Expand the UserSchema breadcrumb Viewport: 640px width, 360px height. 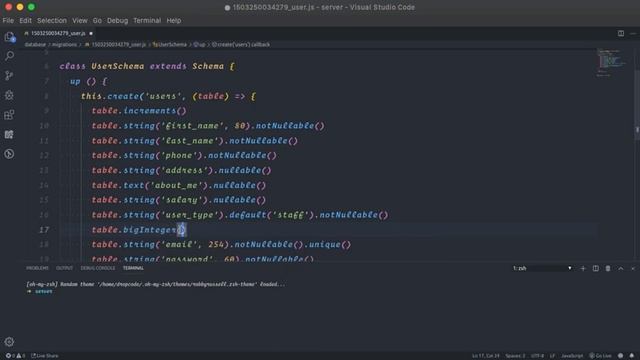170,44
